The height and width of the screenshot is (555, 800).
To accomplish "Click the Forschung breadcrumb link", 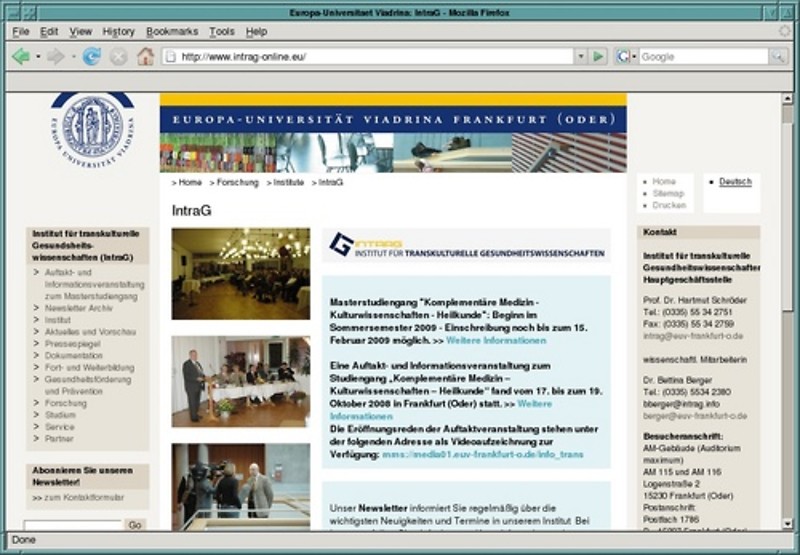I will [x=238, y=182].
